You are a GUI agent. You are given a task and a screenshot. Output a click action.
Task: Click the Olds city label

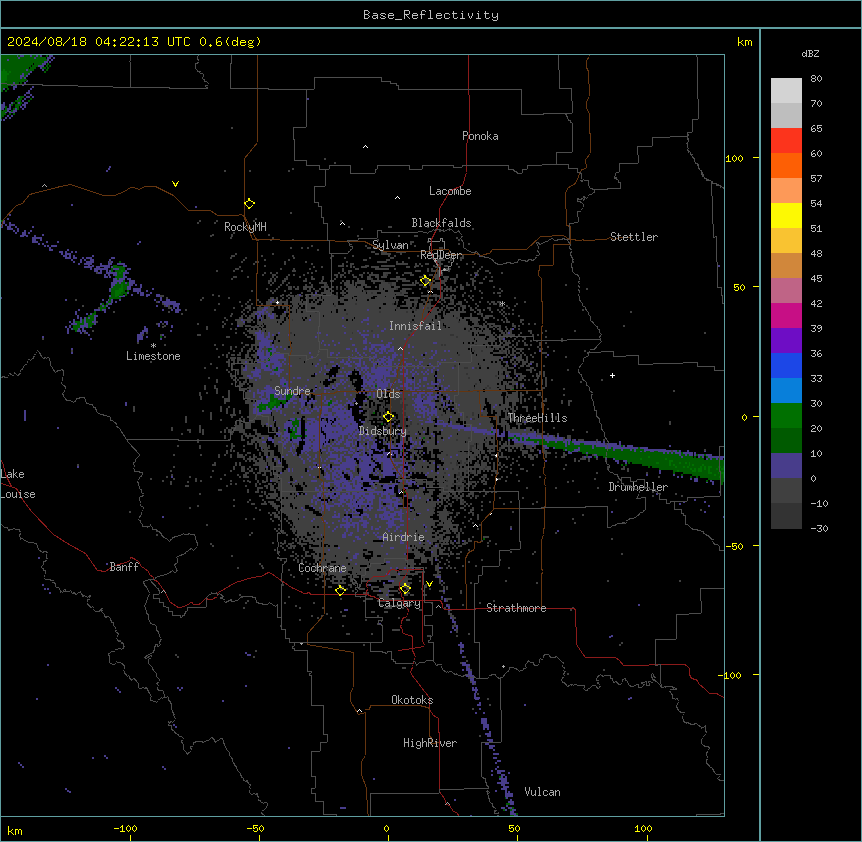click(388, 394)
